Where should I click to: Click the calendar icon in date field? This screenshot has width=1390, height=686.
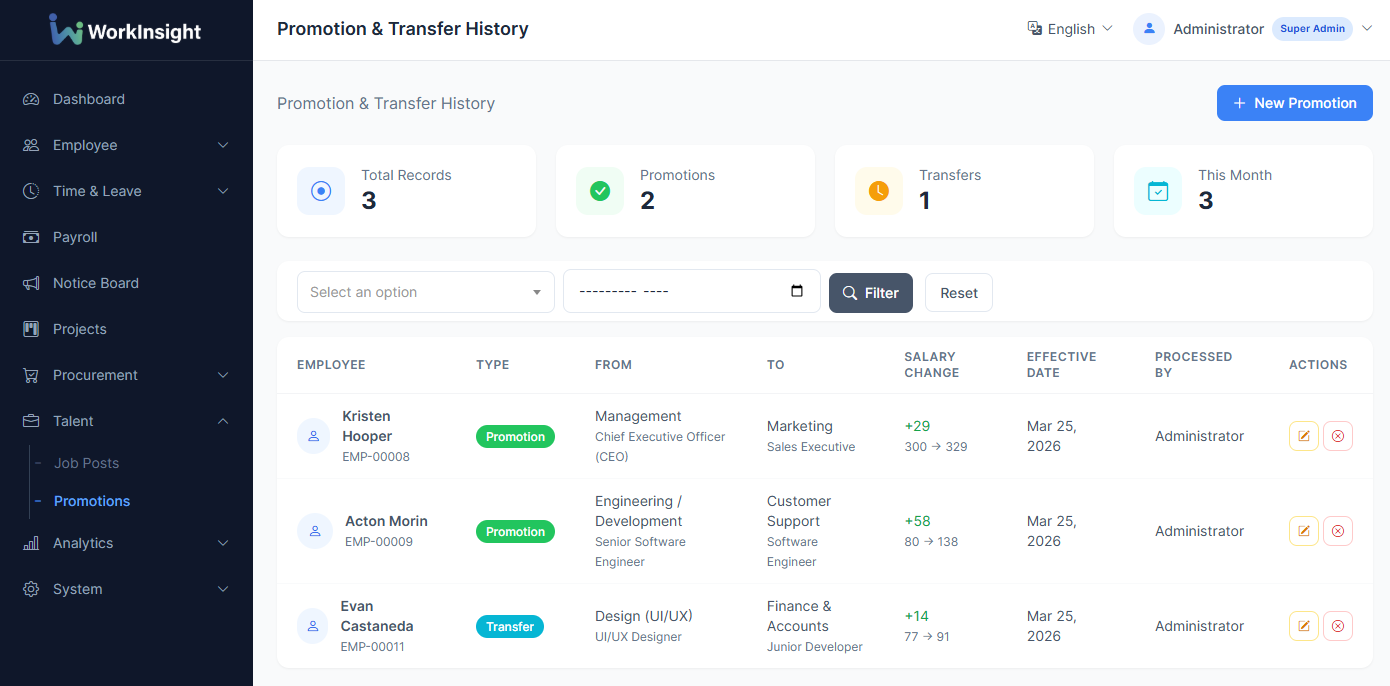[x=797, y=291]
